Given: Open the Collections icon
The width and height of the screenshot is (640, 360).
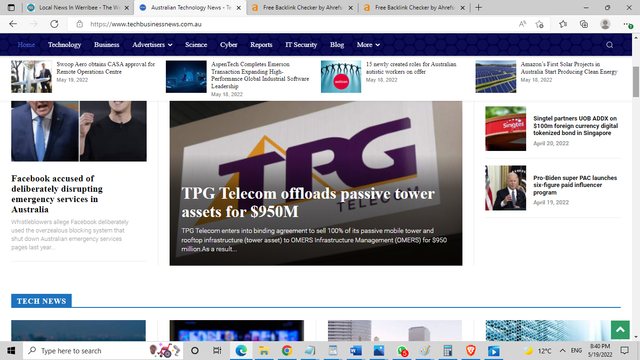Looking at the screenshot, I should (x=584, y=24).
